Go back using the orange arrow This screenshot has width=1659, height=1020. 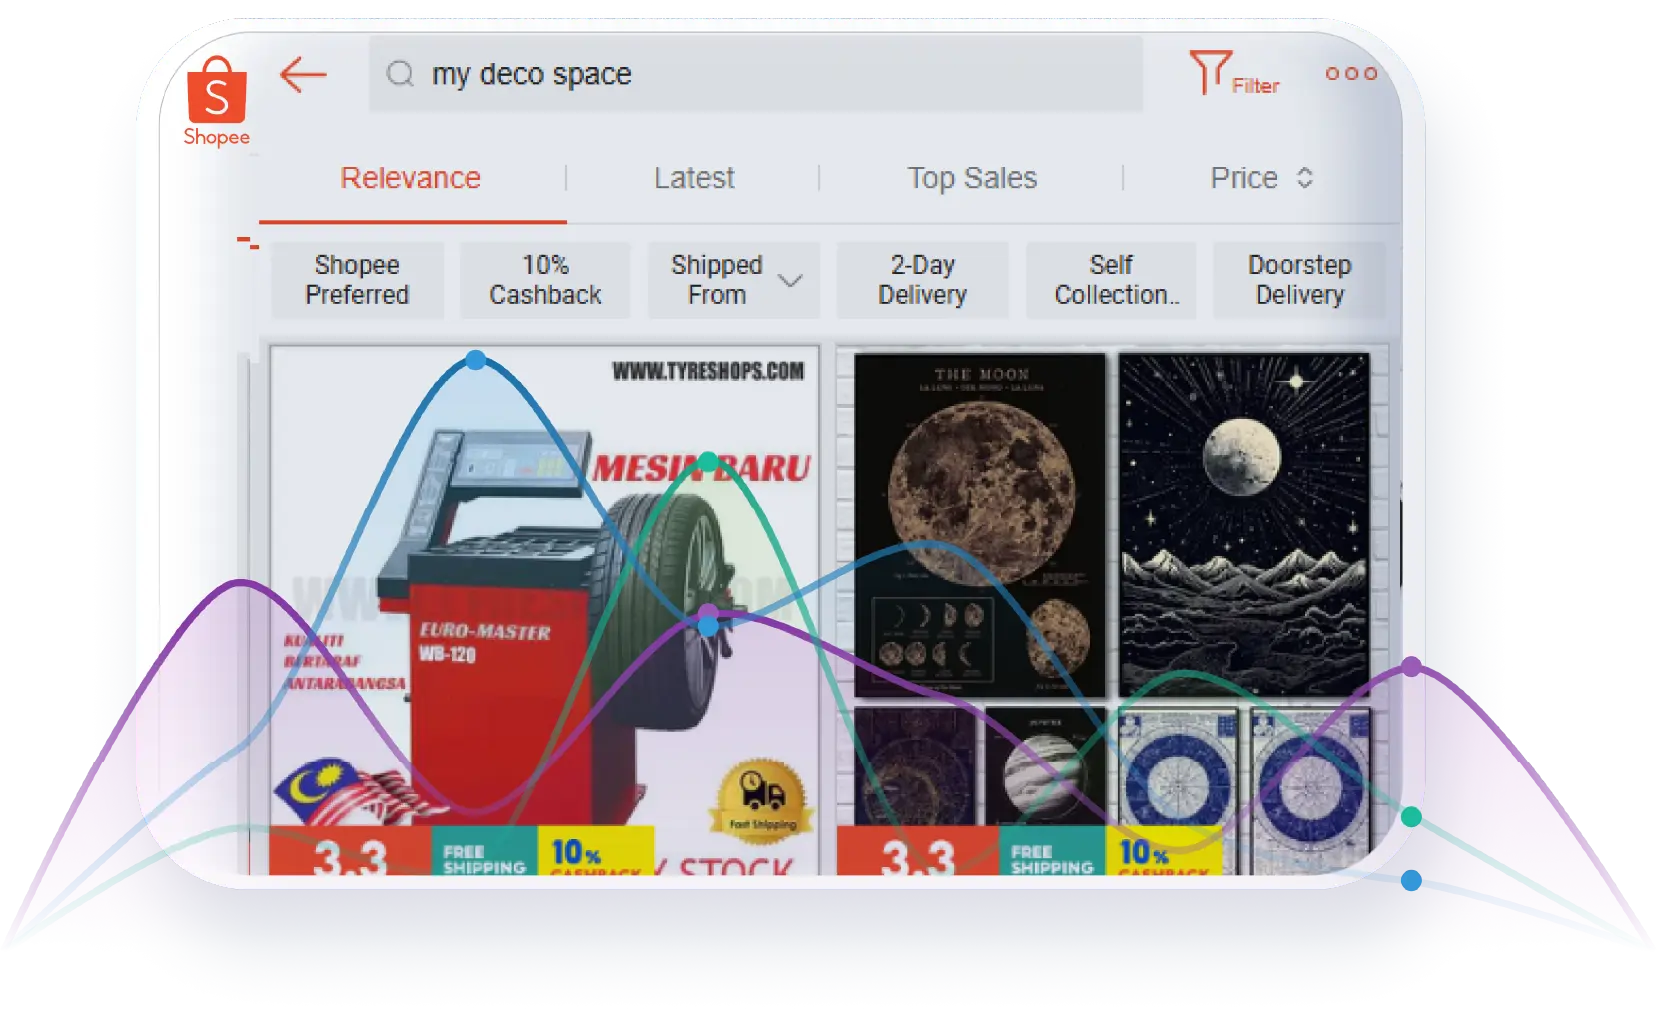[303, 75]
